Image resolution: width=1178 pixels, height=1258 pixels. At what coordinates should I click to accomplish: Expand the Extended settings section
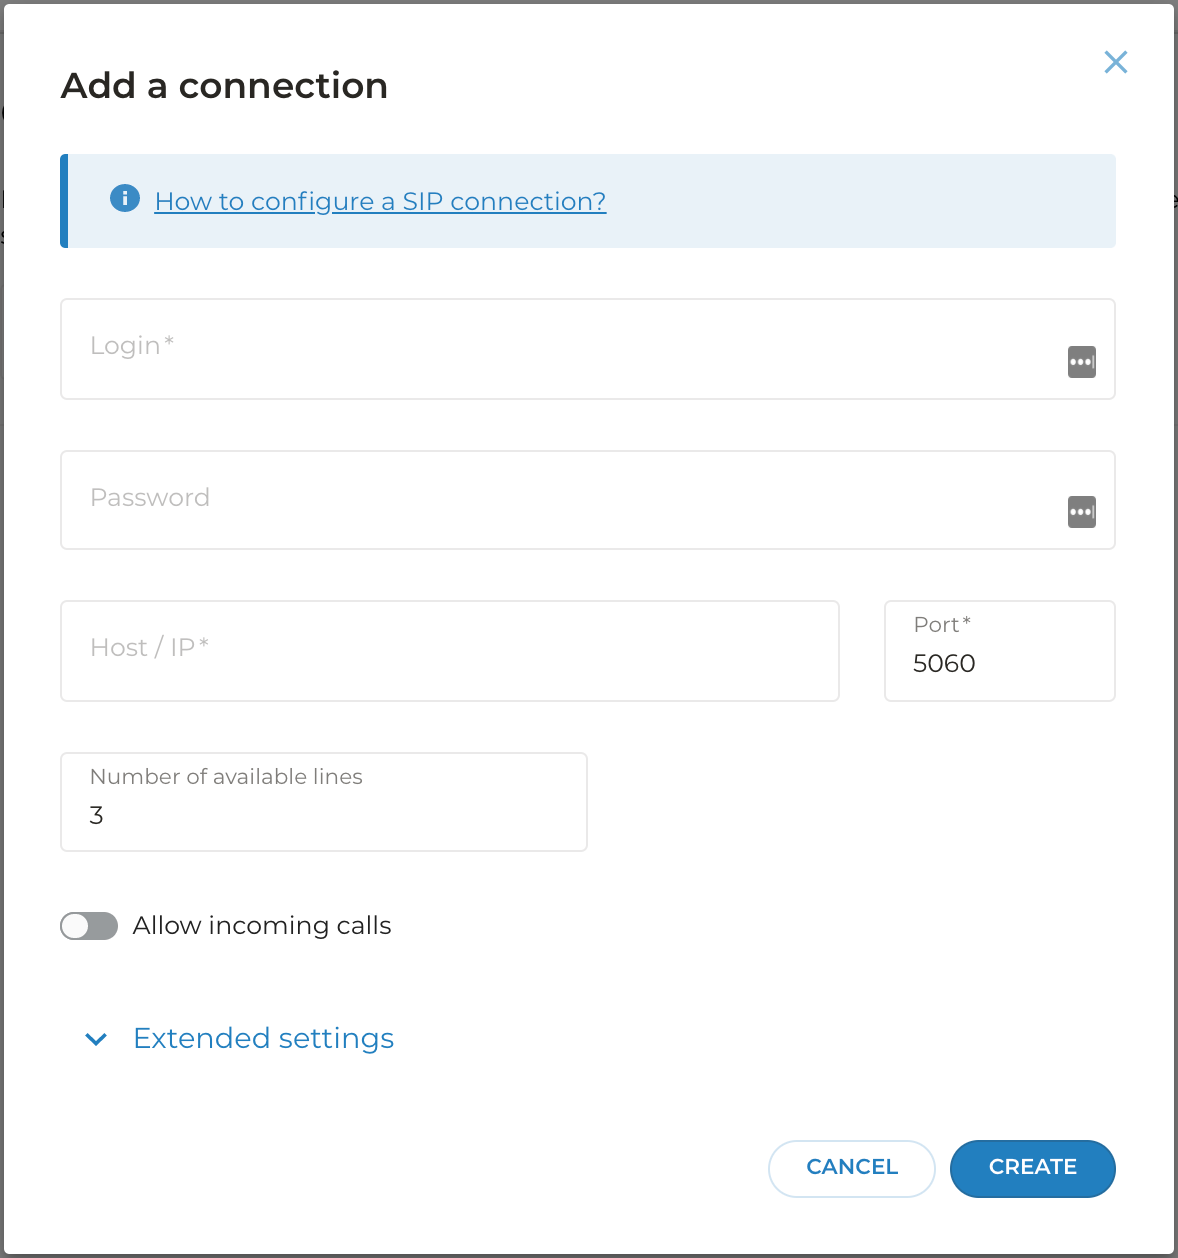pos(263,1038)
